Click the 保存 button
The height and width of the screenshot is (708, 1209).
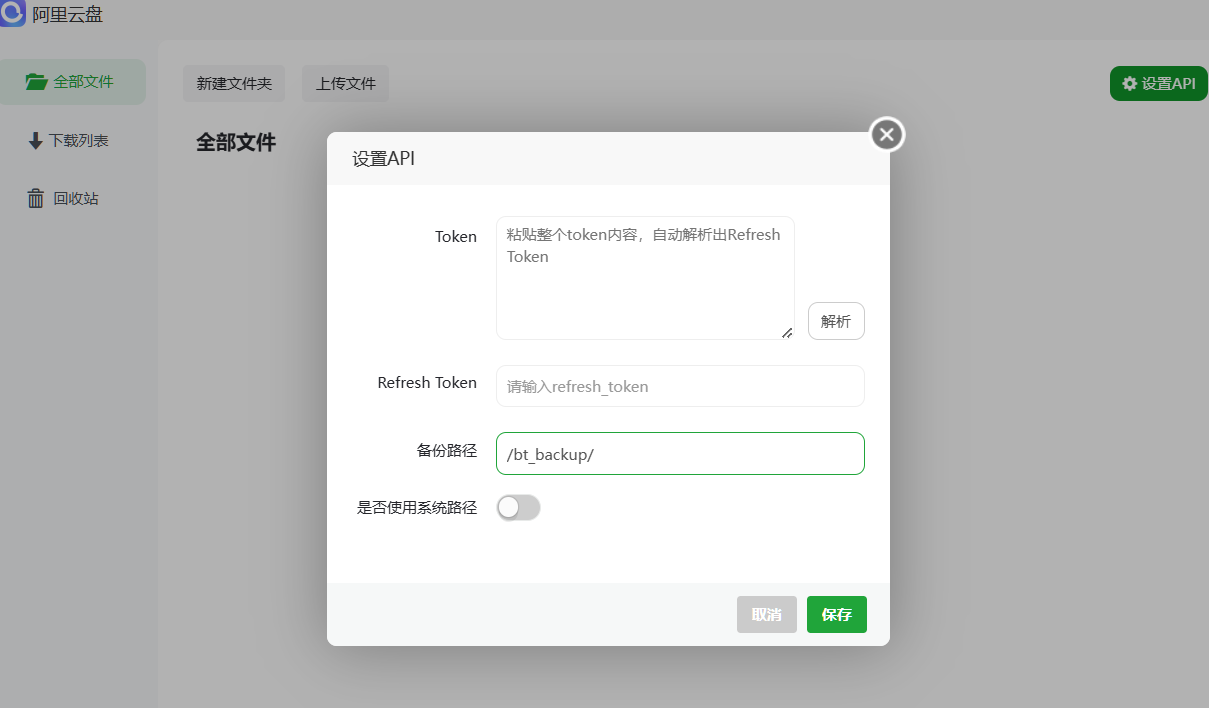point(837,614)
